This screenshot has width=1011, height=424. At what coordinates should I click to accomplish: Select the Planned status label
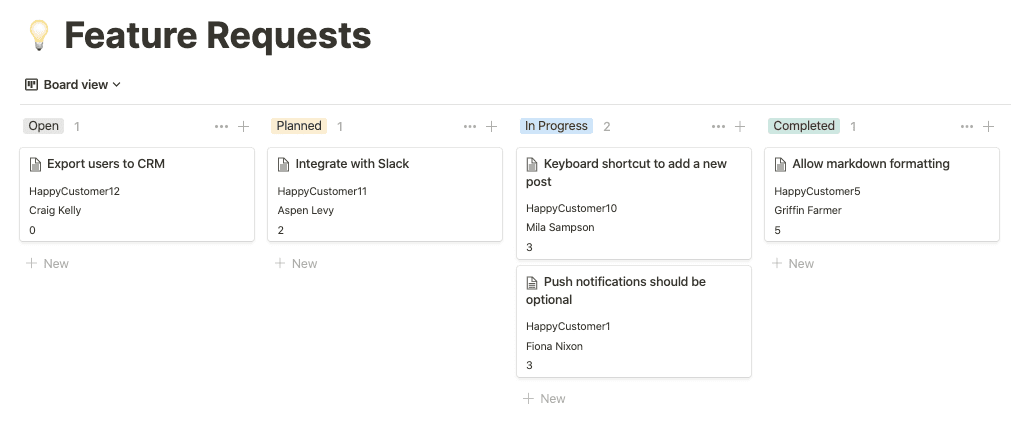[x=299, y=126]
